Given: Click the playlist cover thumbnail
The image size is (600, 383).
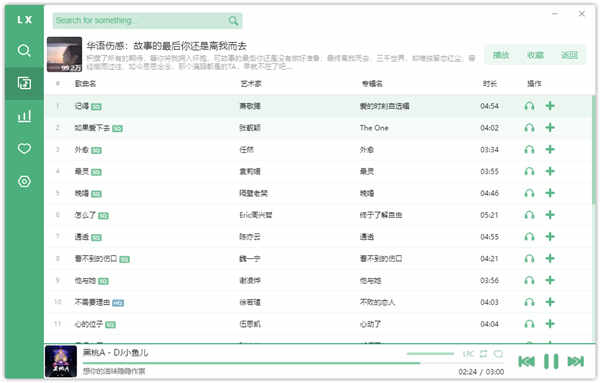Looking at the screenshot, I should click(x=64, y=54).
